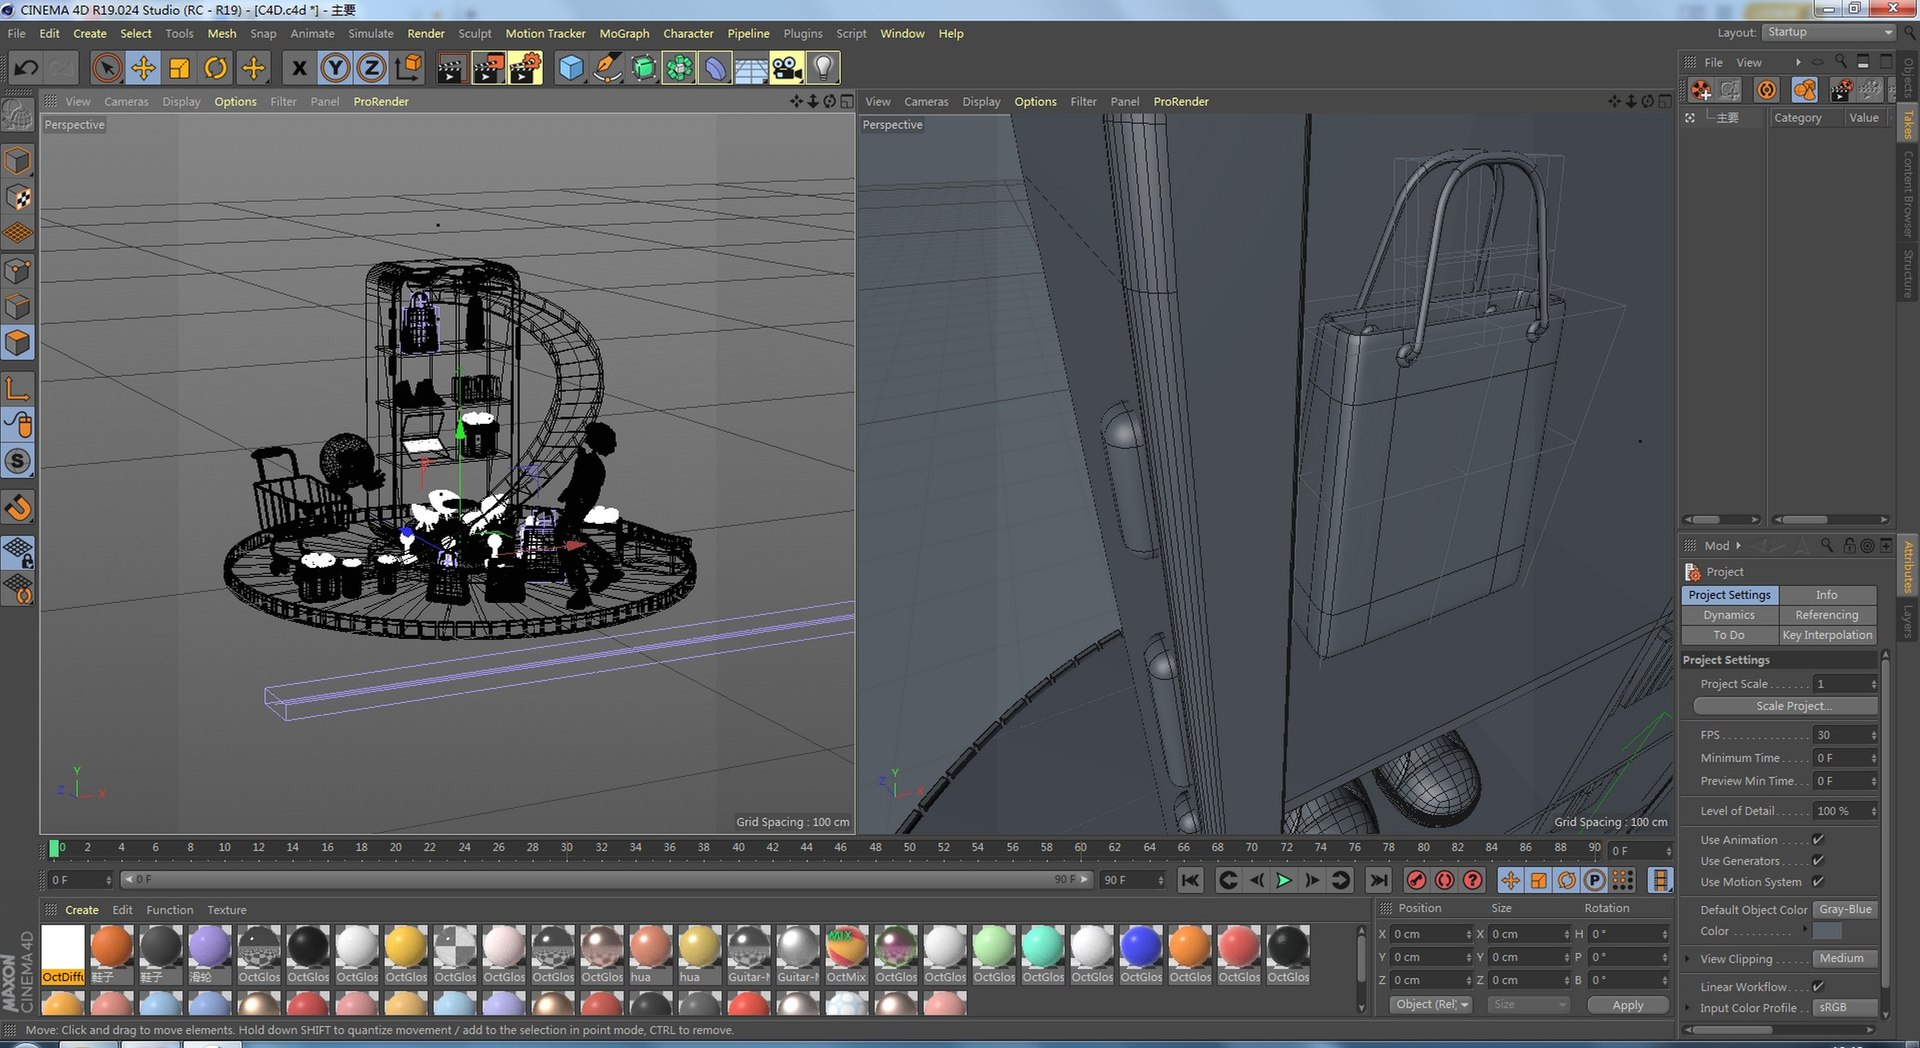Add a floor environment object
Image resolution: width=1920 pixels, height=1048 pixels.
pyautogui.click(x=751, y=68)
